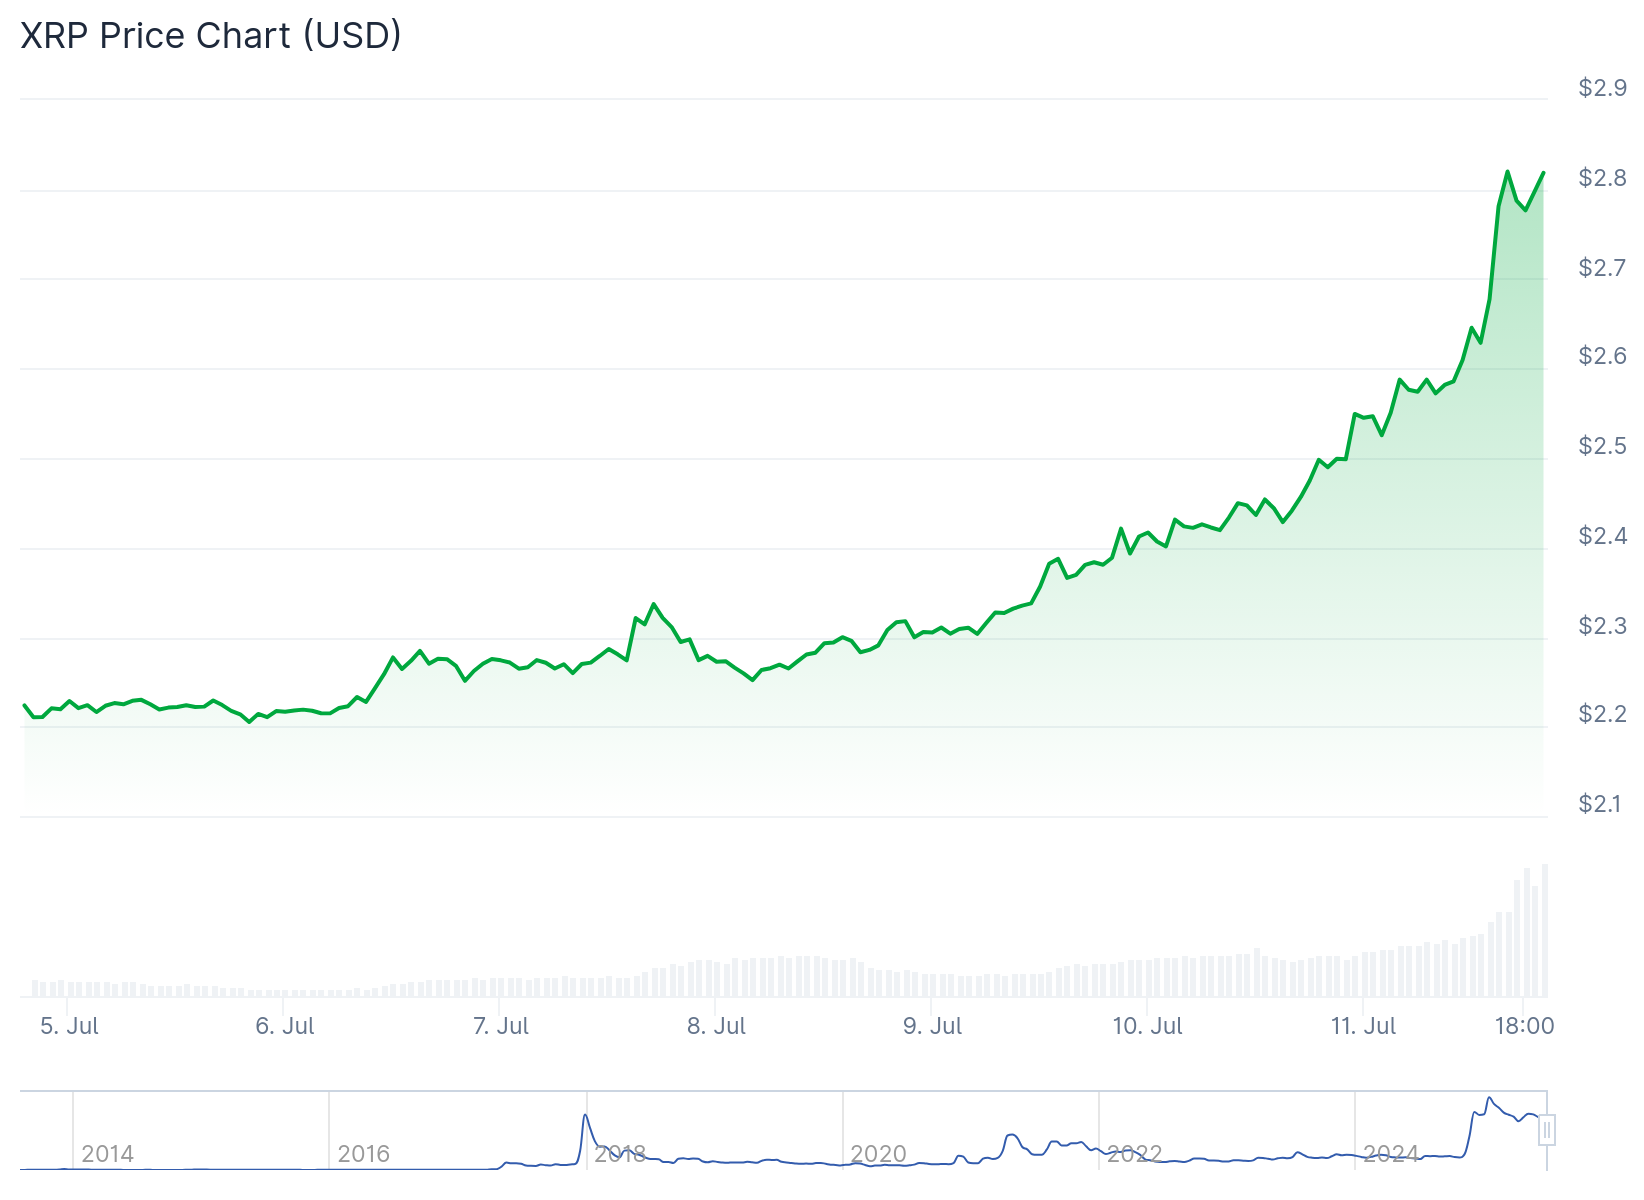Screen dimensions: 1644x1200
Task: Click the $2.8 price axis label
Action: [x=1603, y=178]
